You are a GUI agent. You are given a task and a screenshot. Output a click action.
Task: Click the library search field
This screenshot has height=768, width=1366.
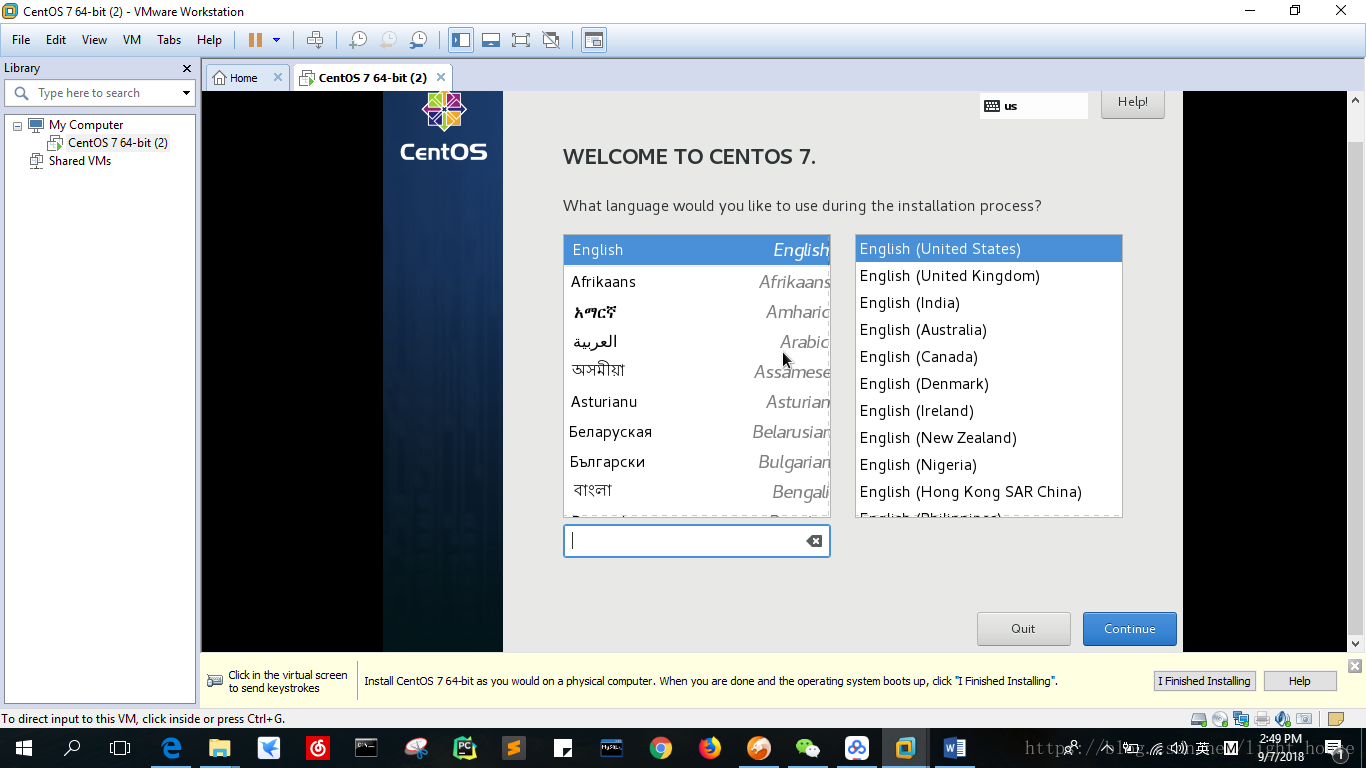pyautogui.click(x=100, y=93)
